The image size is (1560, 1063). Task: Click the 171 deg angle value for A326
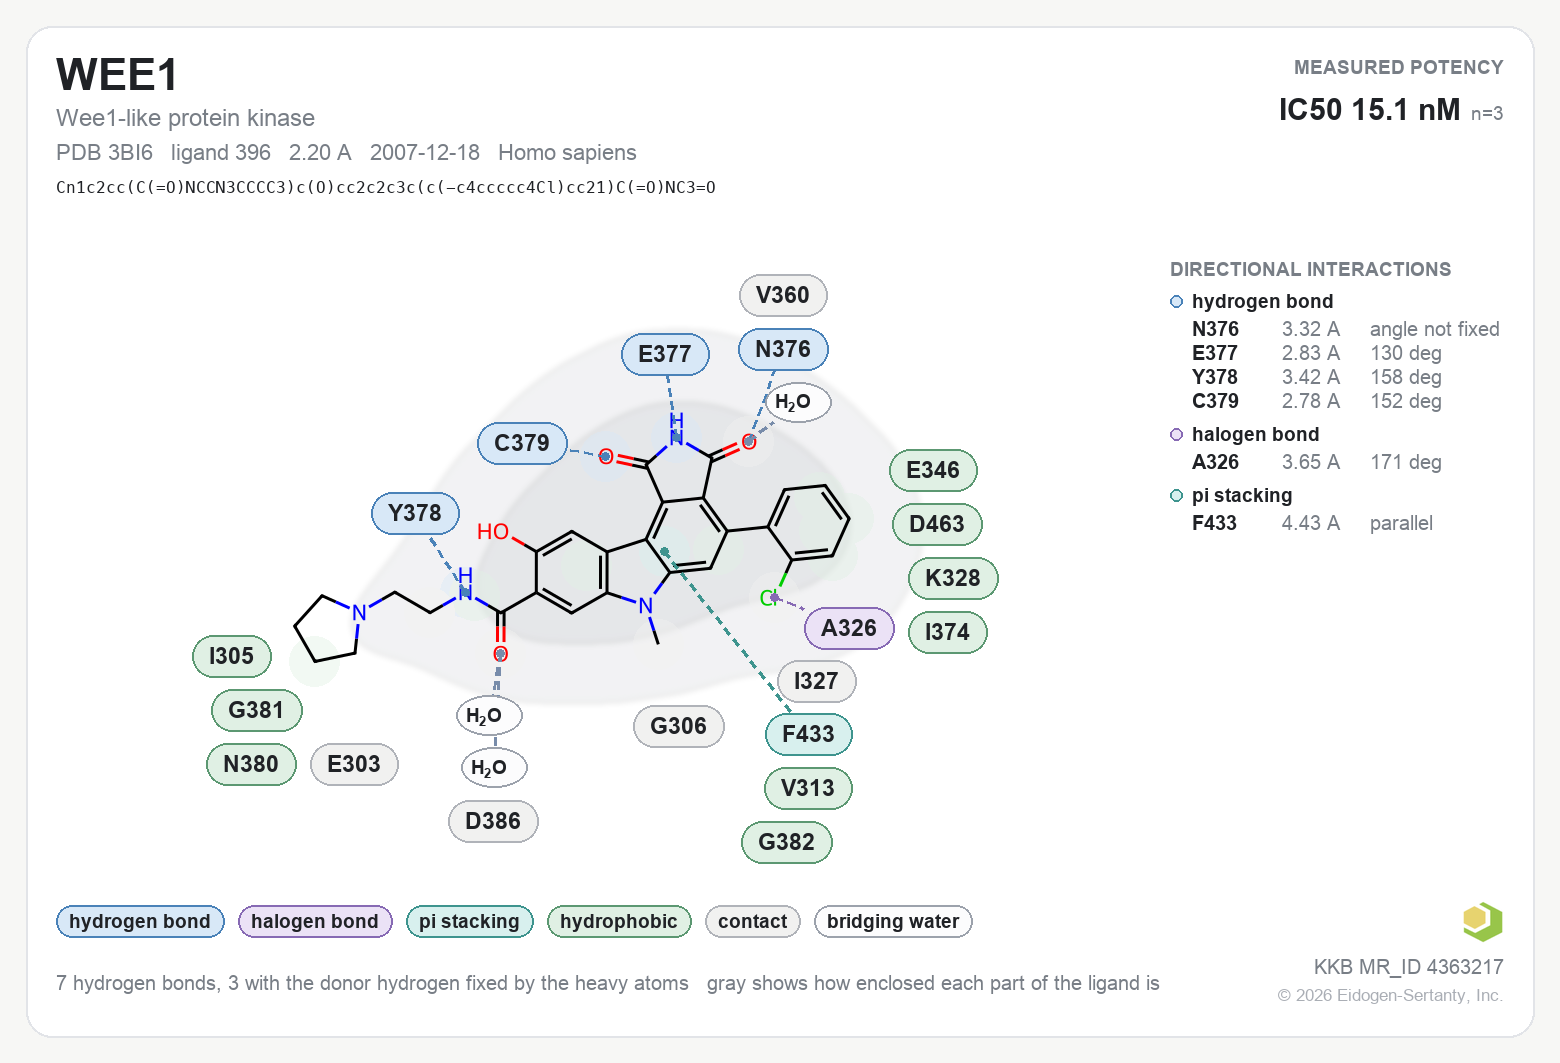point(1405,462)
